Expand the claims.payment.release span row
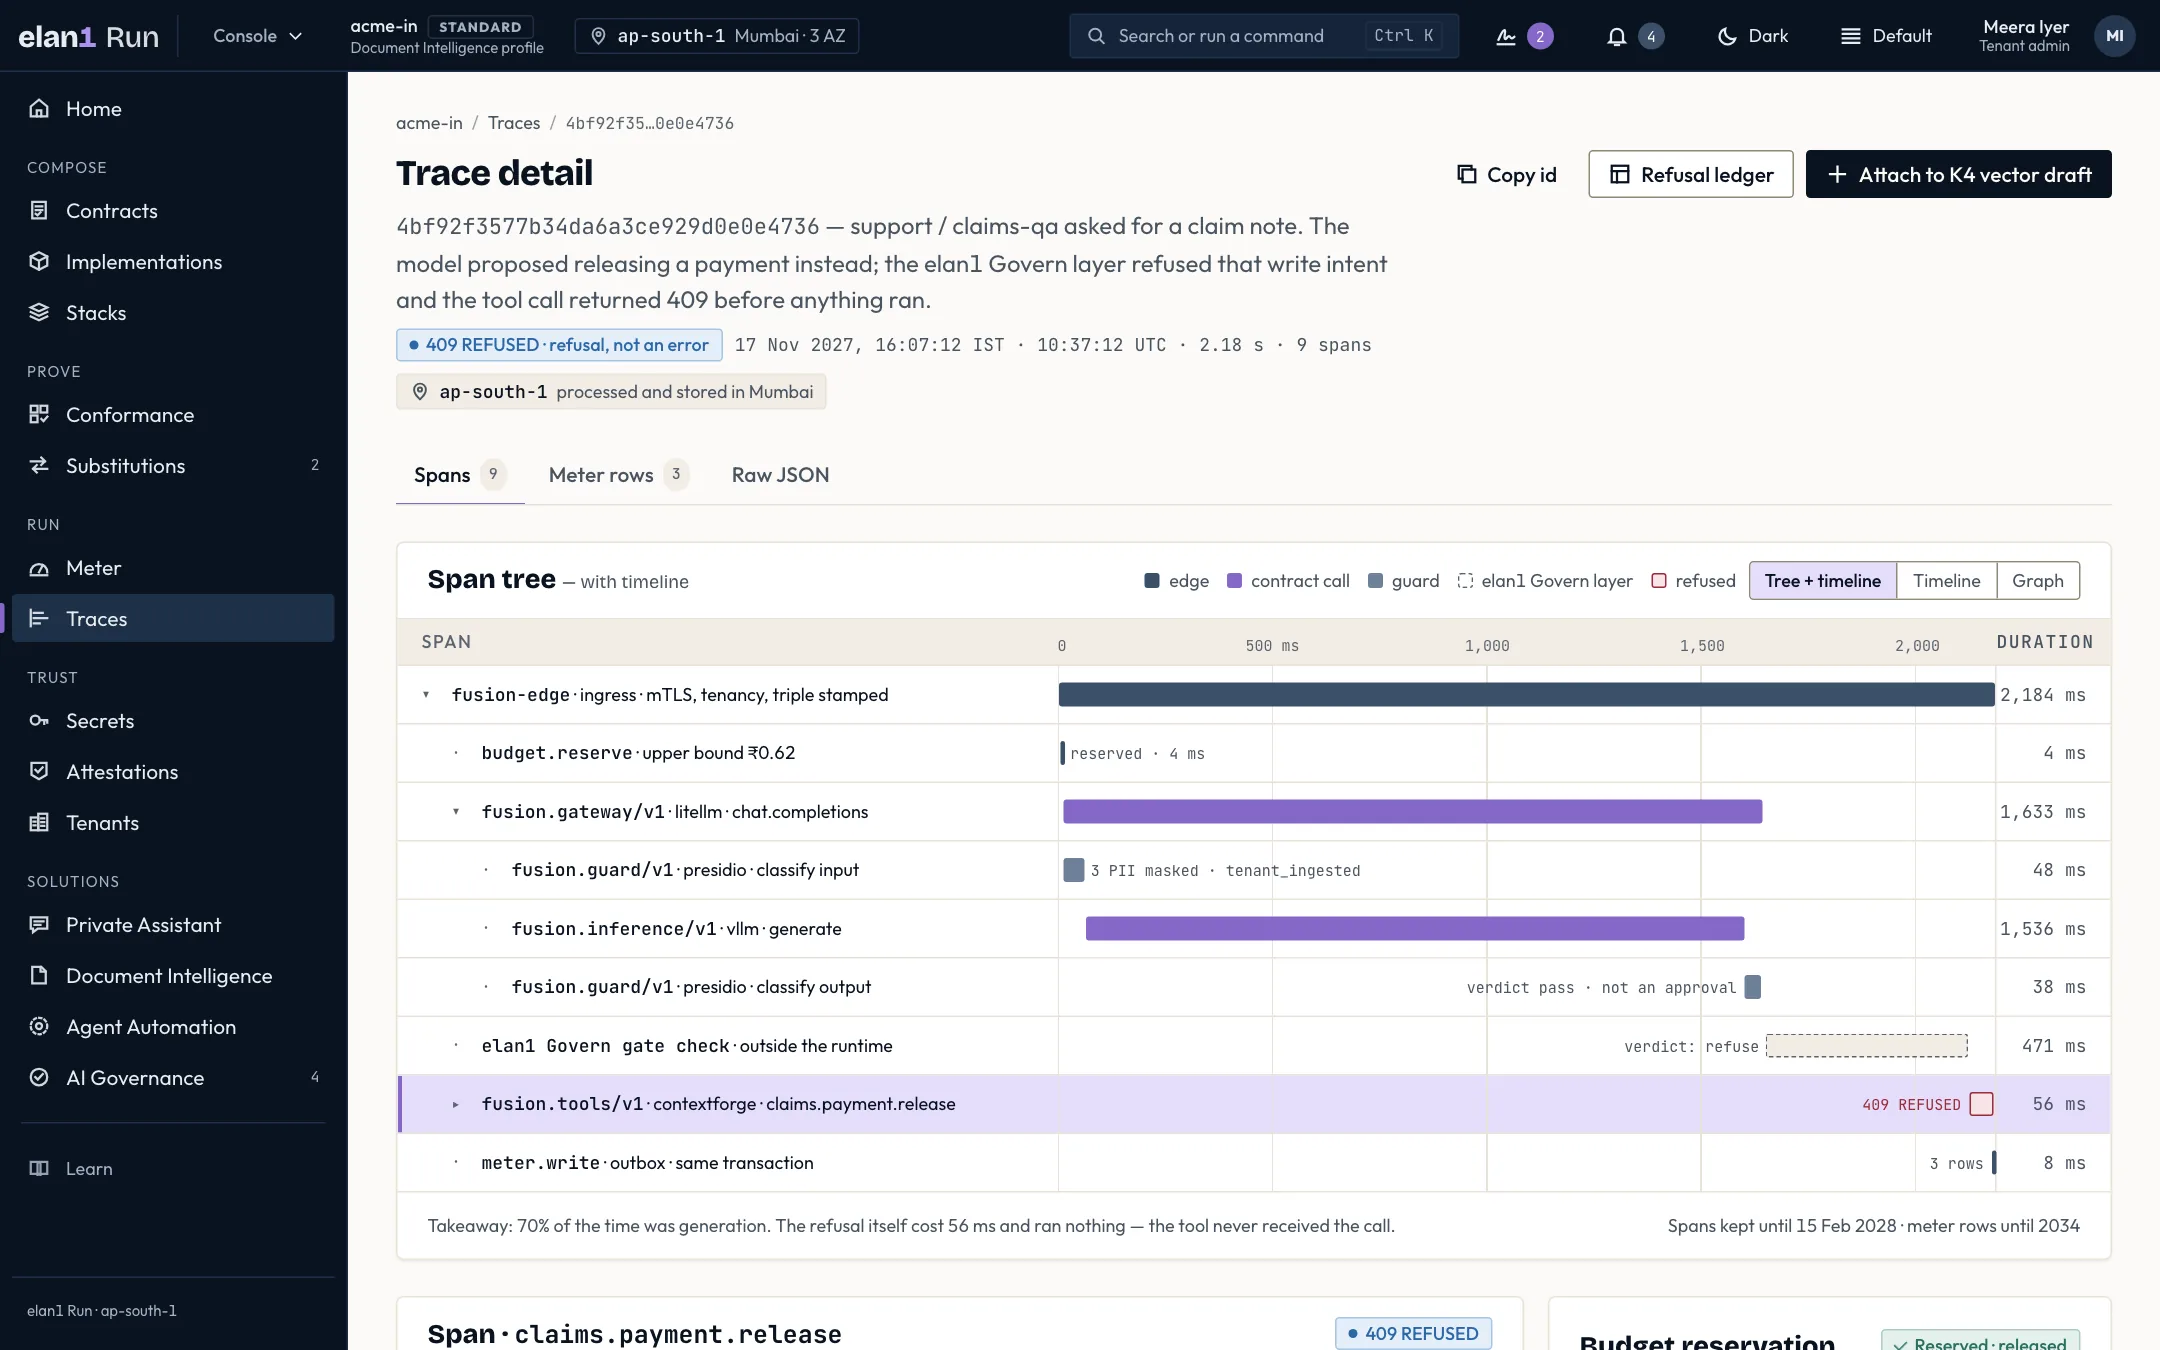2160x1350 pixels. click(x=456, y=1104)
